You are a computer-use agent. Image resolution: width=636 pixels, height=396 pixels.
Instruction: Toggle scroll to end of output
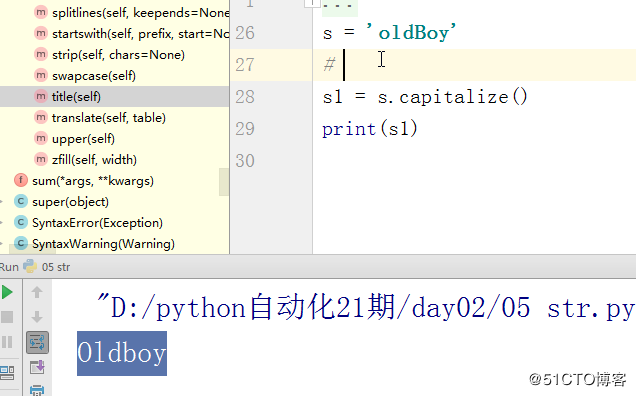point(37,367)
